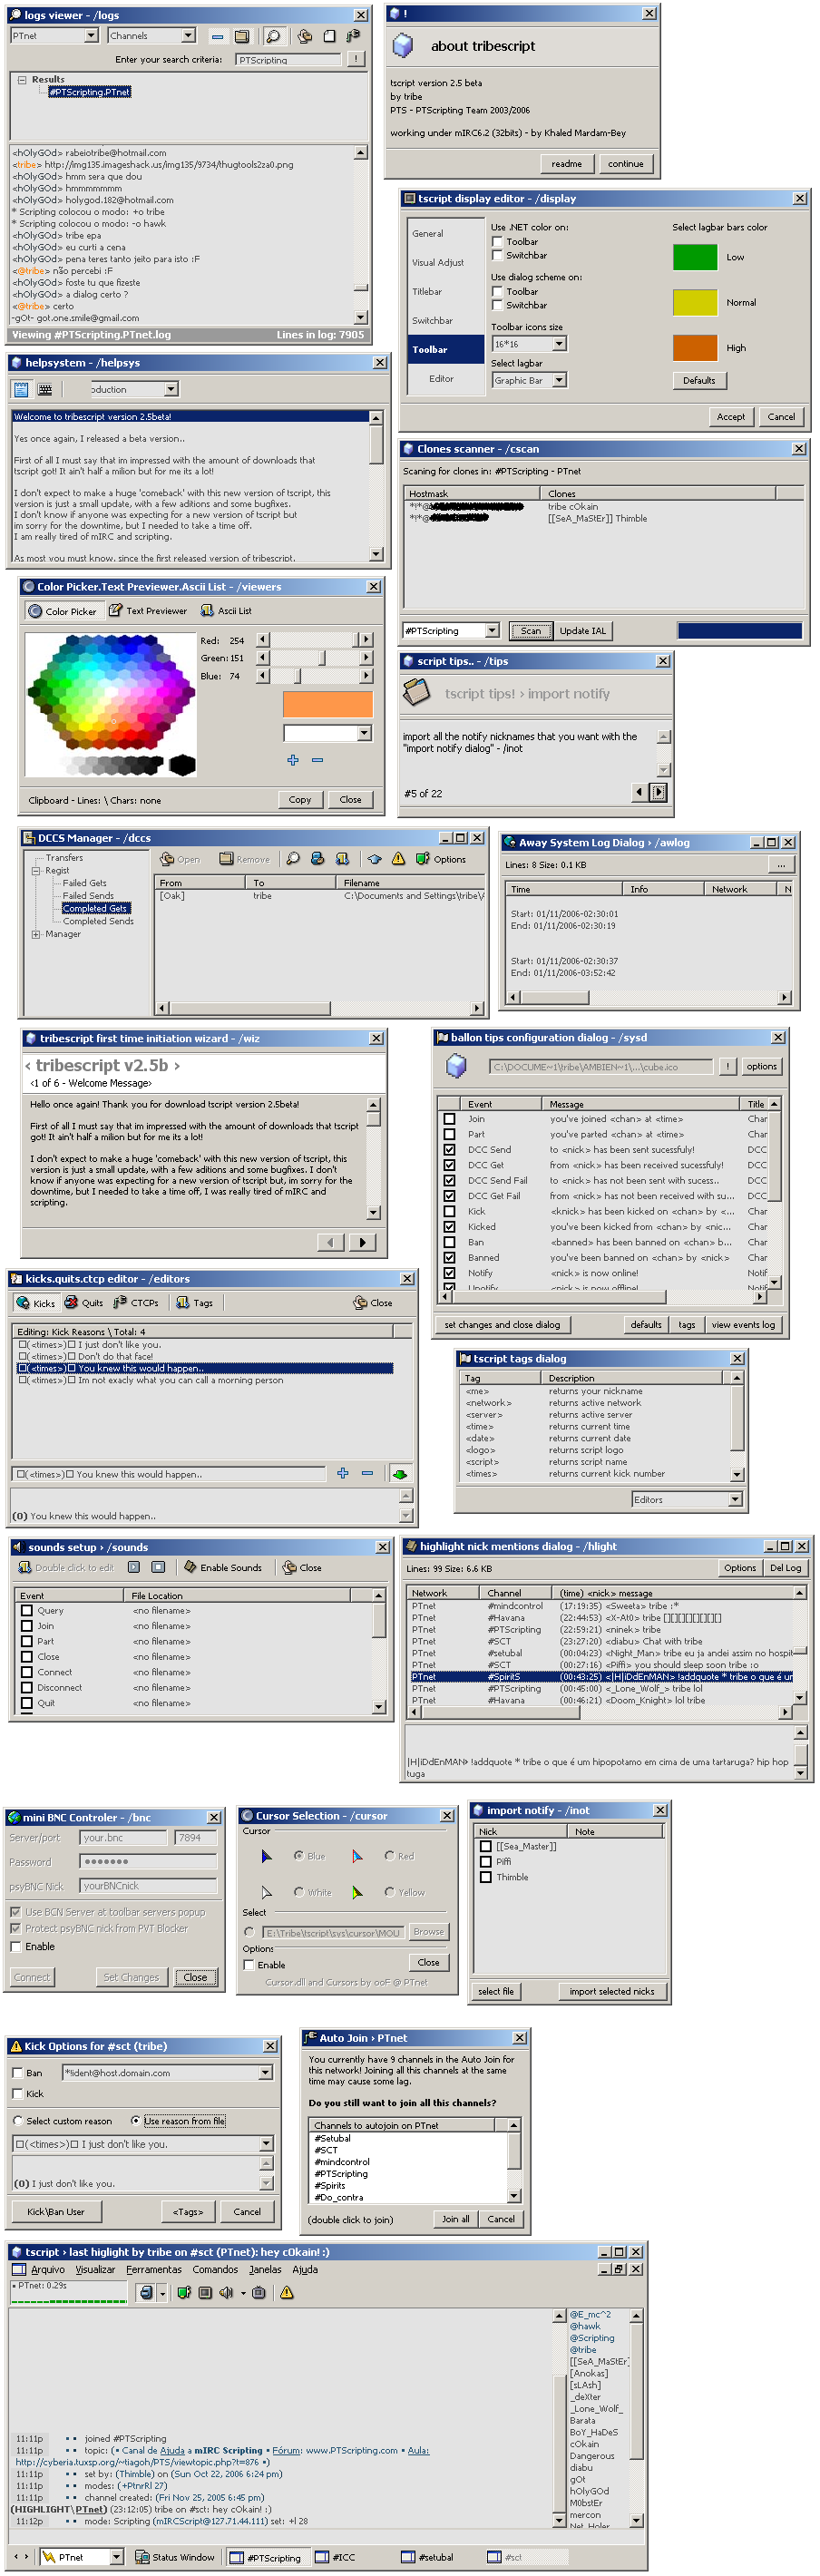Toggle the Kicked event checkbox in balloon tips
Image resolution: width=820 pixels, height=2576 pixels.
pos(449,1227)
